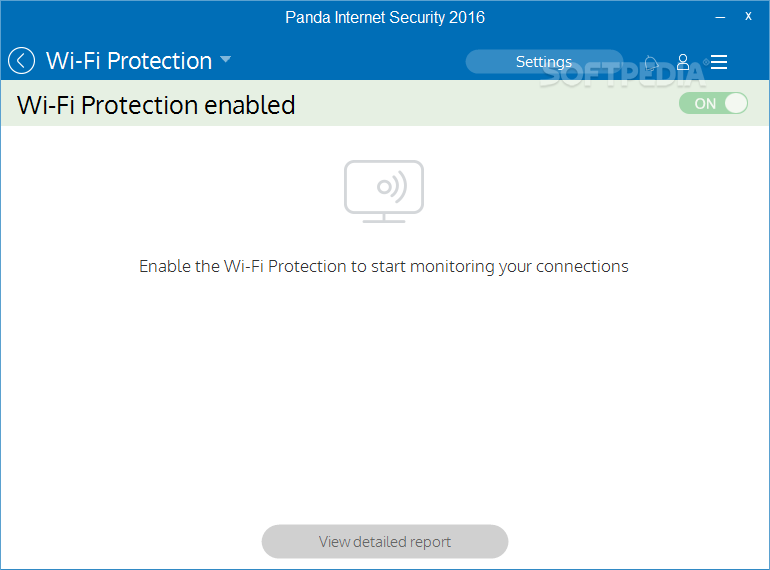
Task: Click View detailed report button
Action: [x=385, y=542]
